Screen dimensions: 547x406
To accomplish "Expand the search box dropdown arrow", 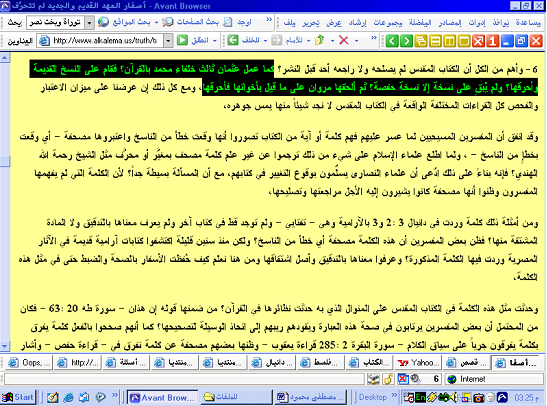I will click(x=90, y=23).
